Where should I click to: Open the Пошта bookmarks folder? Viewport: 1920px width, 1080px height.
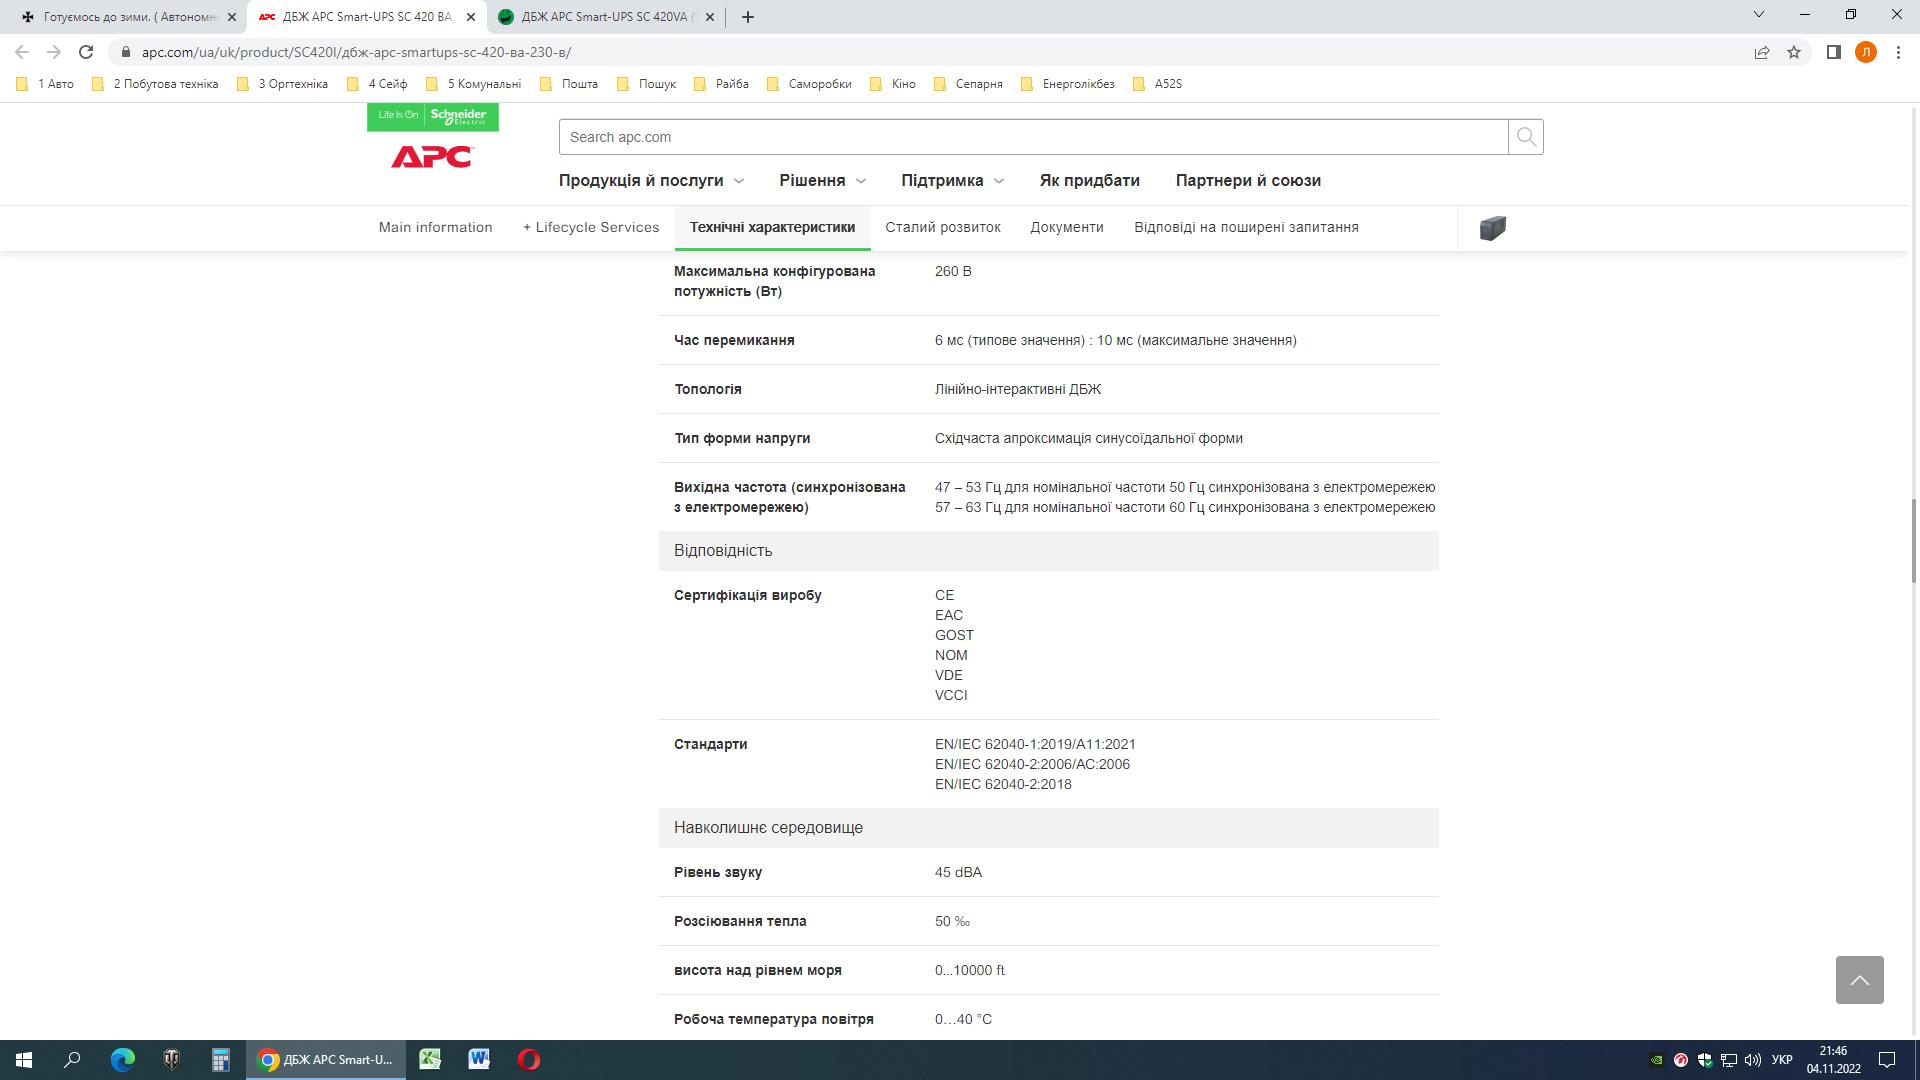pos(569,84)
